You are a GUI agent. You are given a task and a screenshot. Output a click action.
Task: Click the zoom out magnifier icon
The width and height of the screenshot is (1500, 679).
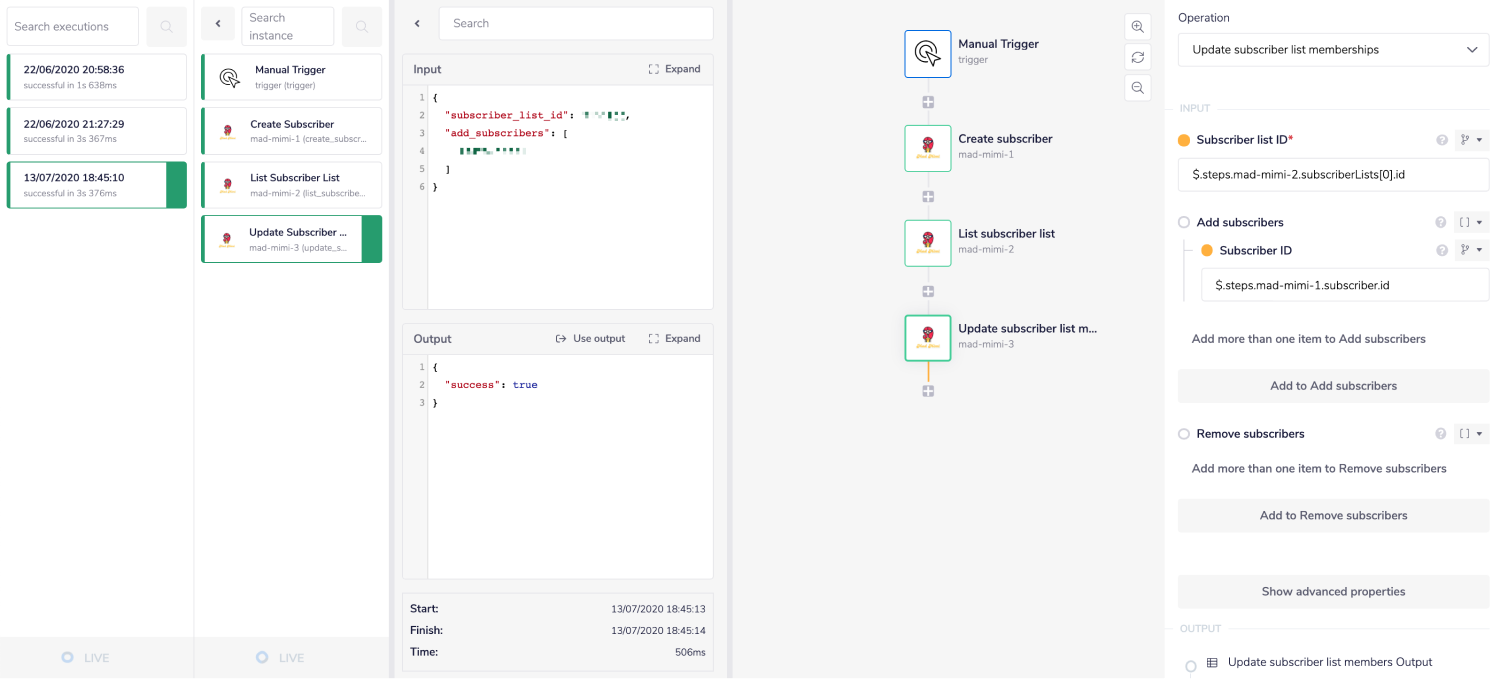click(1137, 88)
